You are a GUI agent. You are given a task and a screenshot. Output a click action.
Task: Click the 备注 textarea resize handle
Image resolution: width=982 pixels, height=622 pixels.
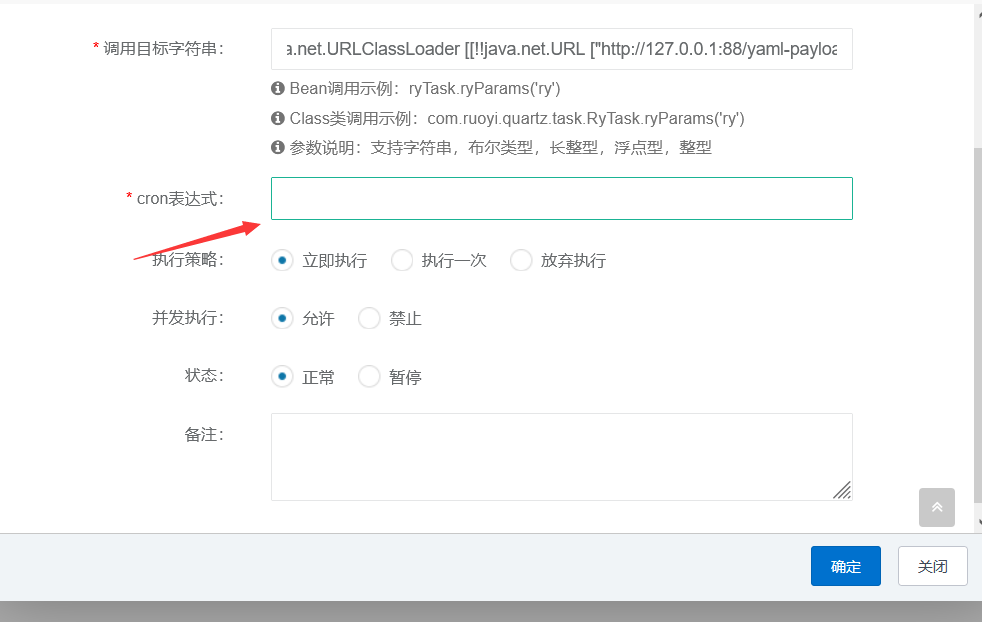click(x=842, y=490)
